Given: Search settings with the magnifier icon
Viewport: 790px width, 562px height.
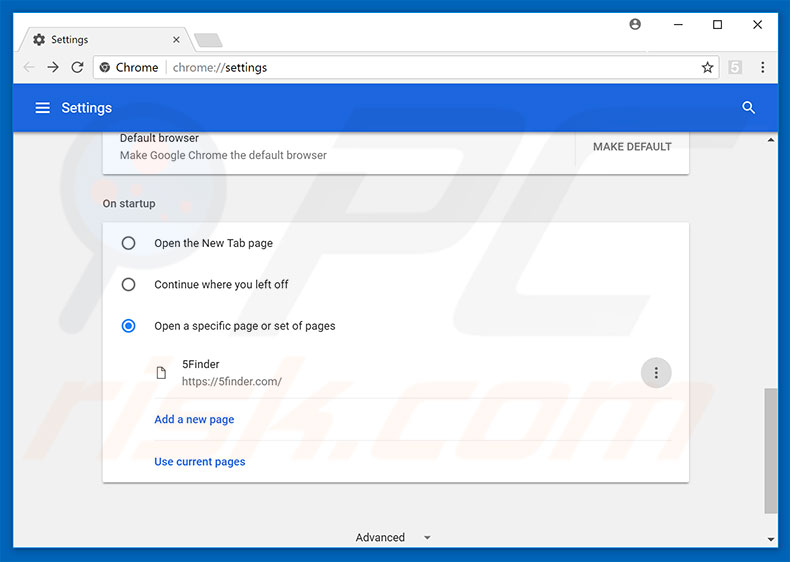Looking at the screenshot, I should click(748, 107).
